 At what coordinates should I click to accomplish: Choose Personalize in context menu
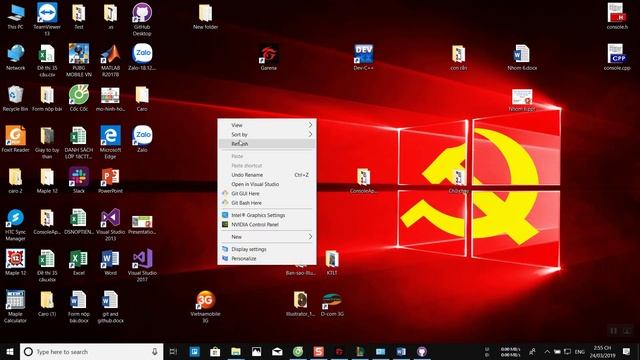click(267, 258)
